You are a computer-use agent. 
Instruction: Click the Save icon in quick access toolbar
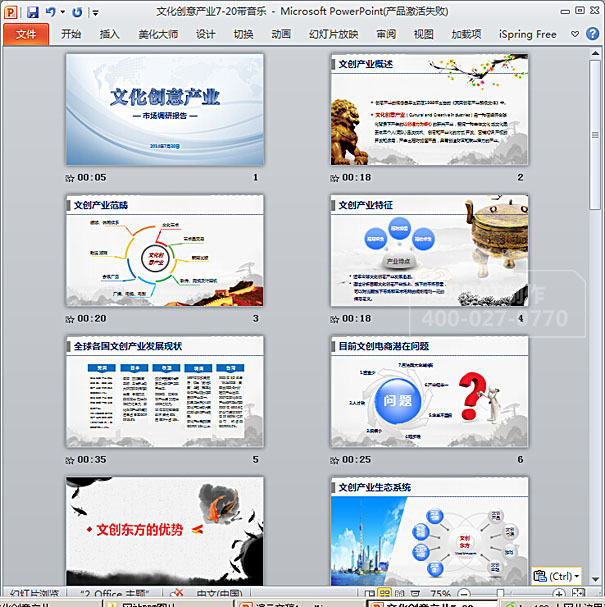point(32,12)
